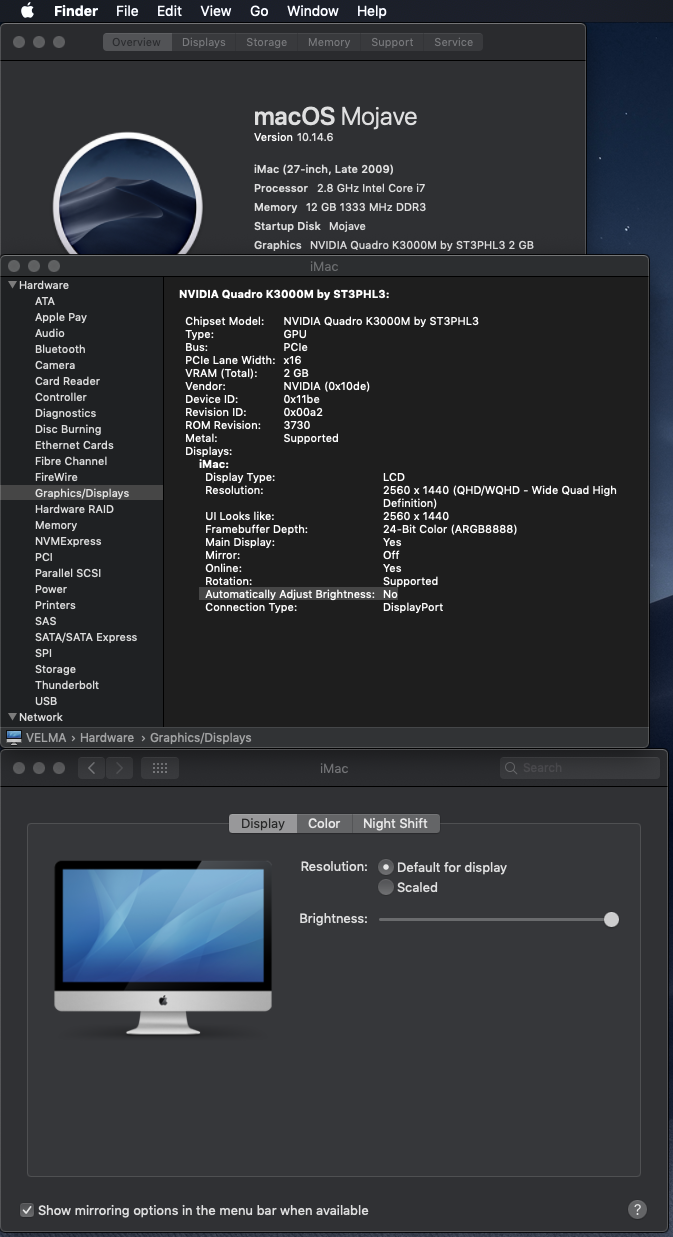This screenshot has height=1237, width=673.
Task: Click Hardware in the bottom path bar
Action: point(107,737)
